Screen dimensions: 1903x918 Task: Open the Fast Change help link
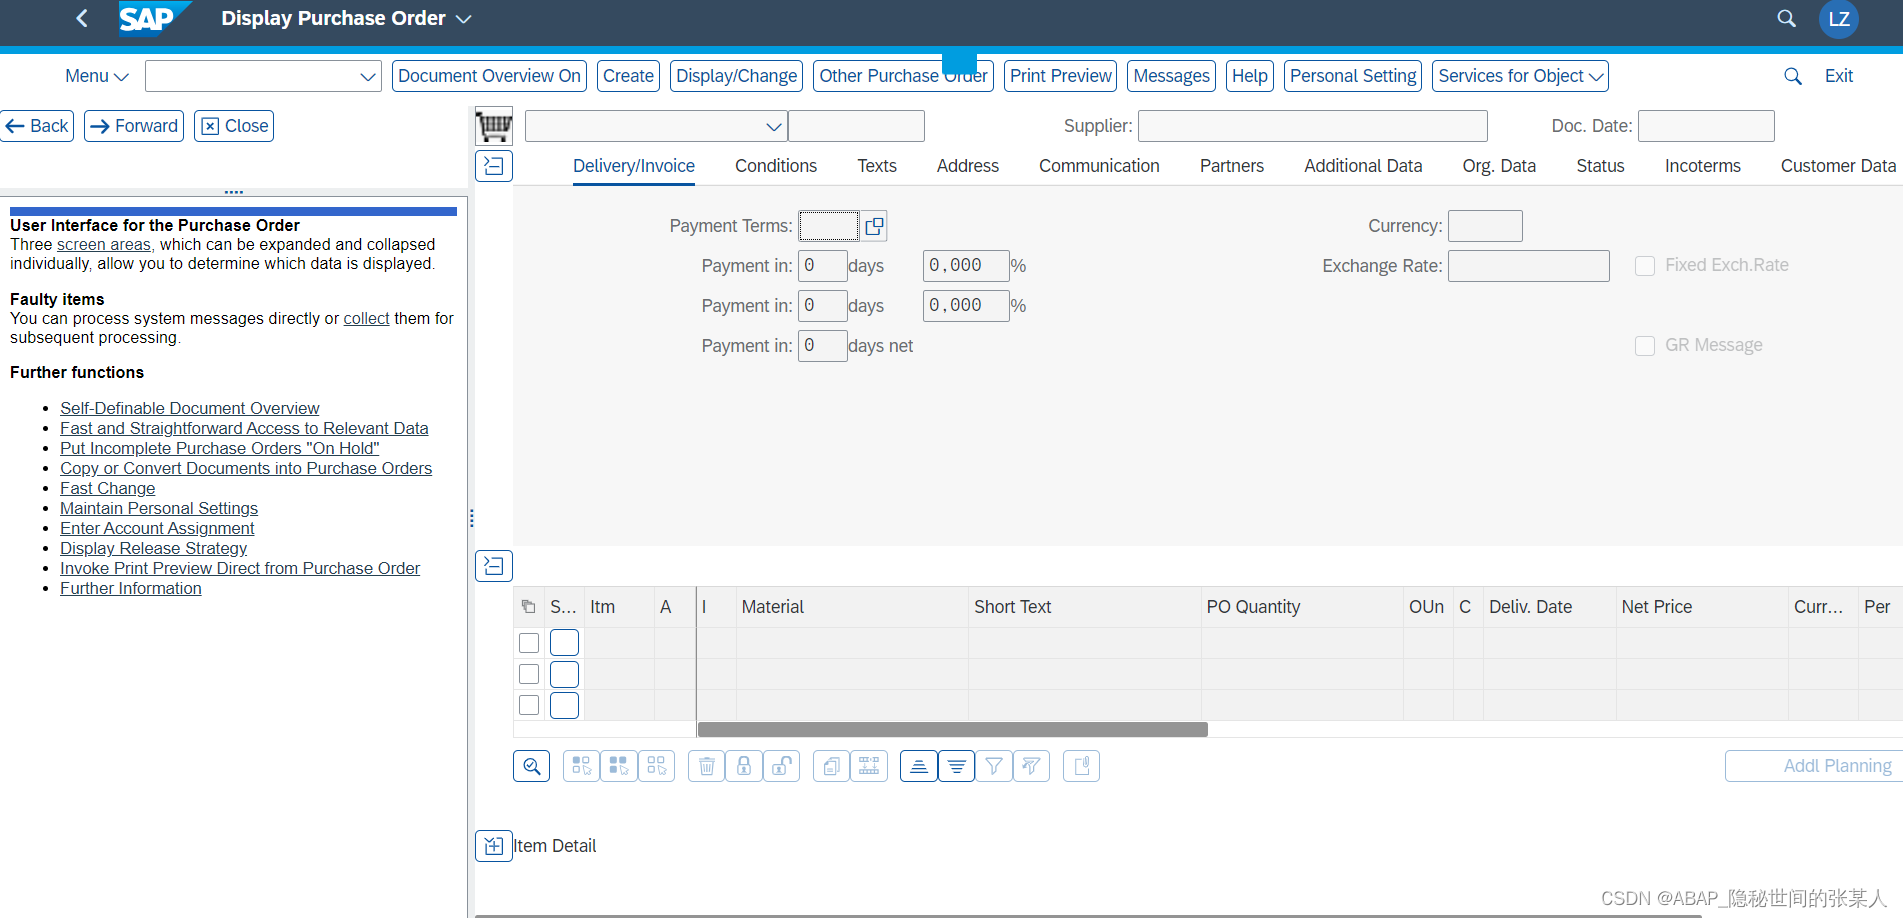(x=107, y=488)
